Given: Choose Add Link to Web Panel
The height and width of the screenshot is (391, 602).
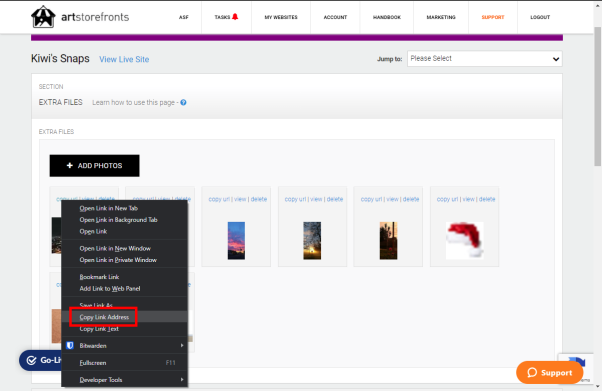Looking at the screenshot, I should (124, 288).
